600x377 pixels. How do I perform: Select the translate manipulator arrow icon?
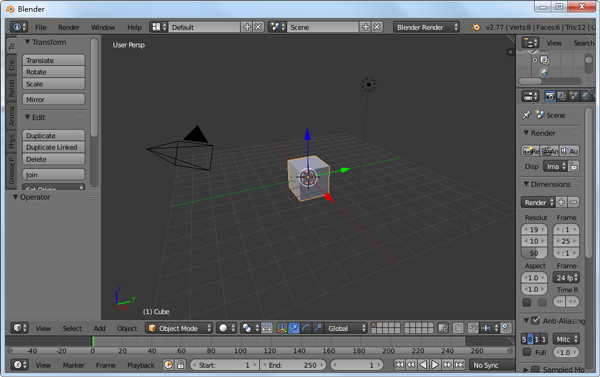pos(294,328)
